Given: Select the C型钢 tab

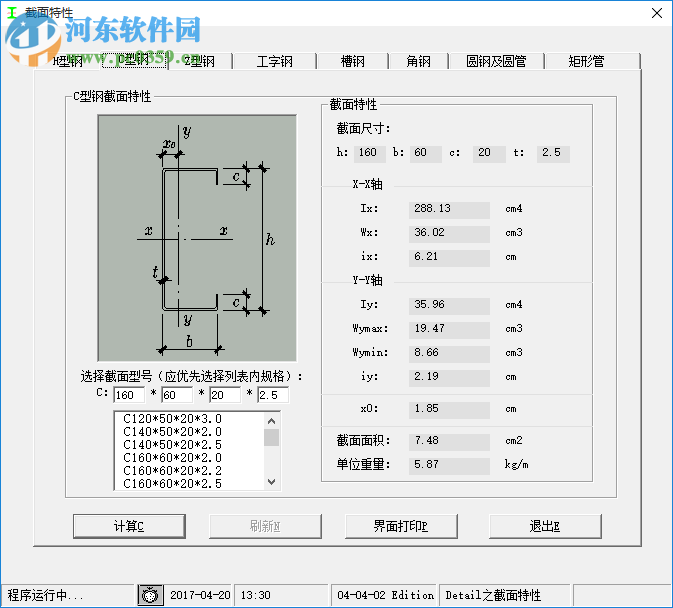Looking at the screenshot, I should [x=134, y=60].
